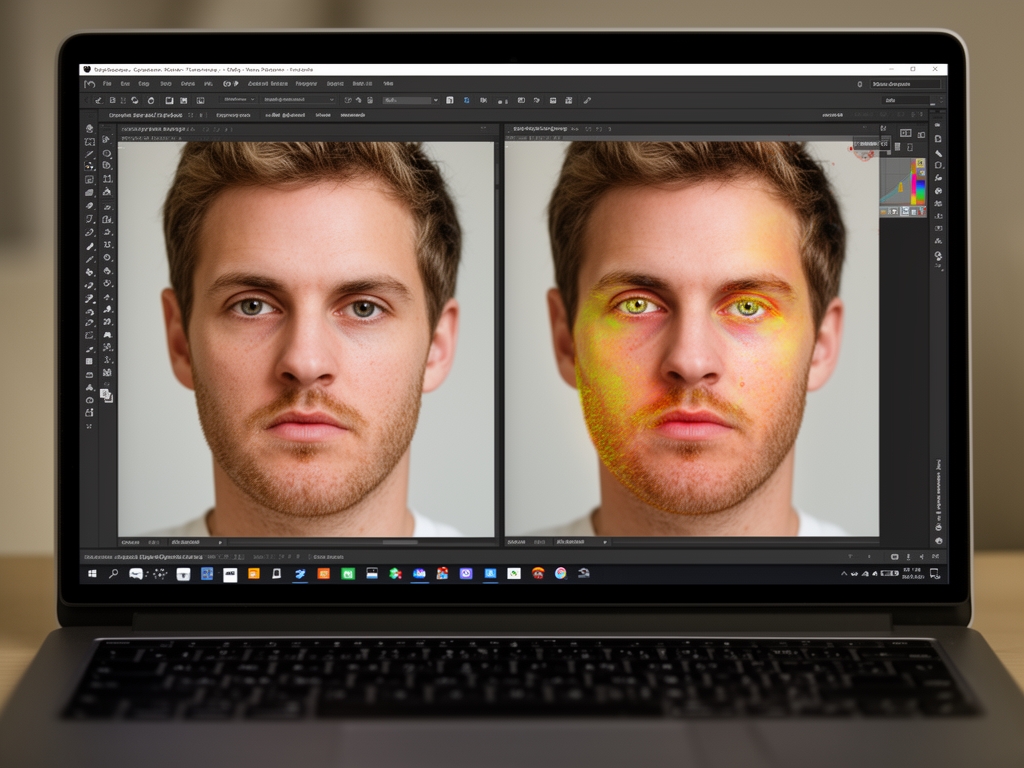Open the first preset dropdown in the options bar
Screen dimensions: 1024x768
click(240, 100)
